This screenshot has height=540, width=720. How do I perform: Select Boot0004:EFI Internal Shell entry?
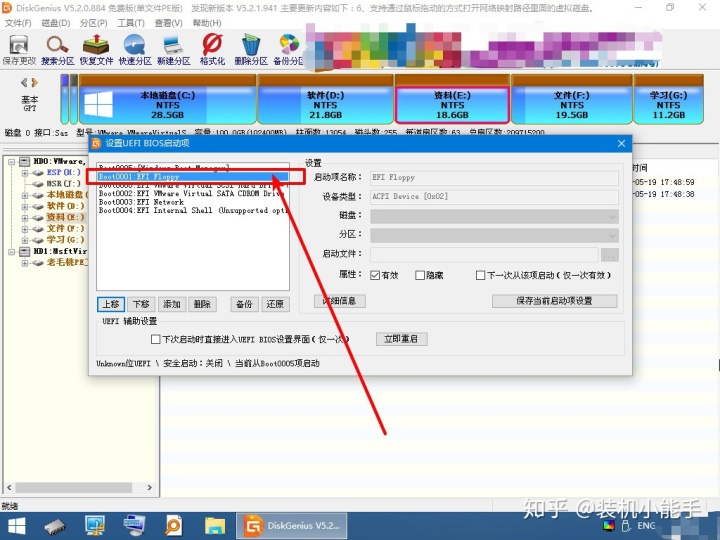click(193, 210)
